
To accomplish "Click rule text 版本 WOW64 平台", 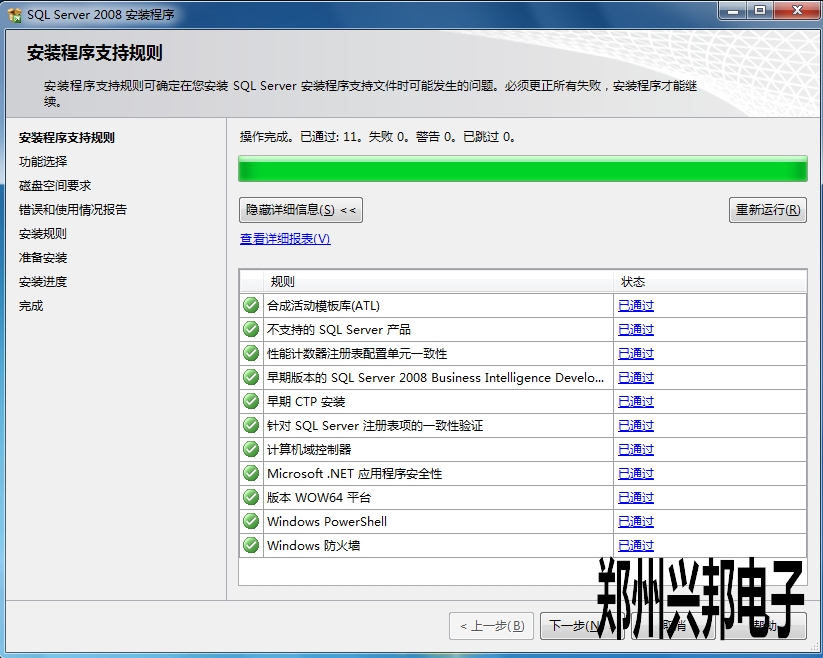I will pyautogui.click(x=319, y=497).
